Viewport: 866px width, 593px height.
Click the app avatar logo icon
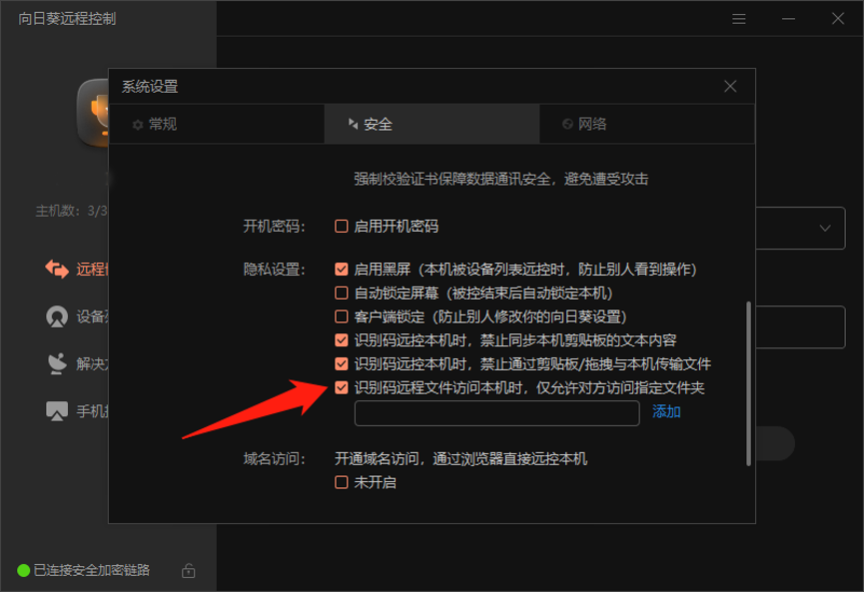coord(94,113)
